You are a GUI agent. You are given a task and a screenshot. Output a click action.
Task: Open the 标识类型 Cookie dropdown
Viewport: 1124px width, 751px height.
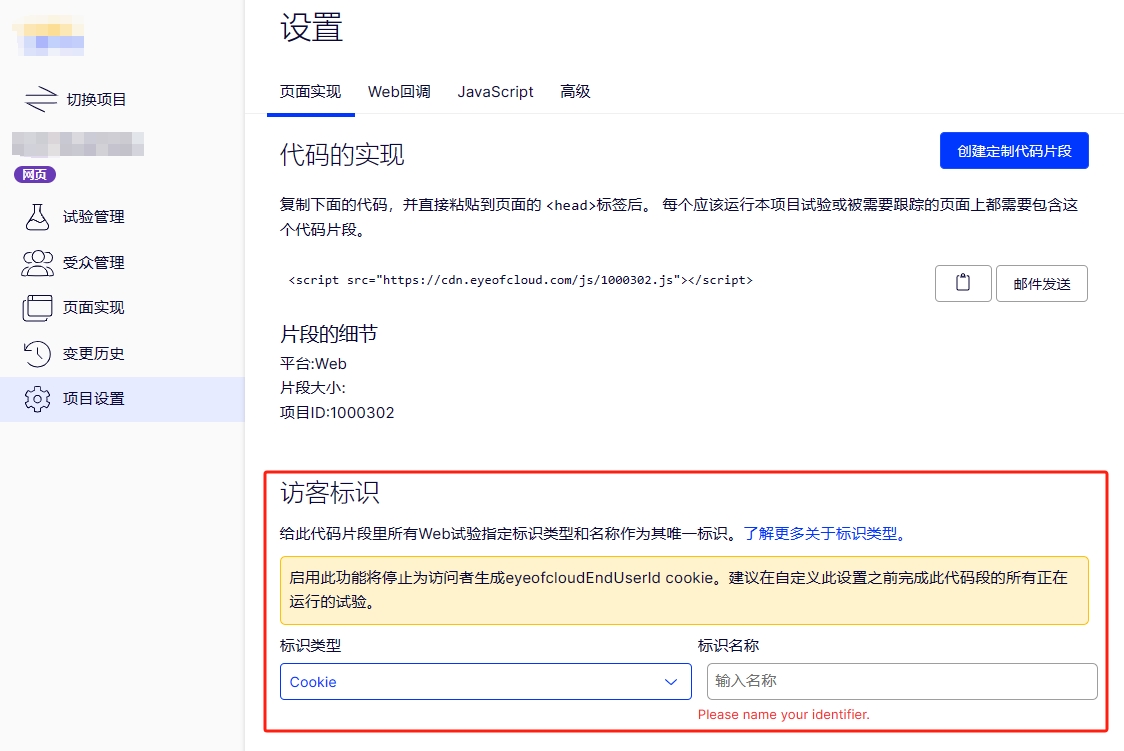pos(485,682)
